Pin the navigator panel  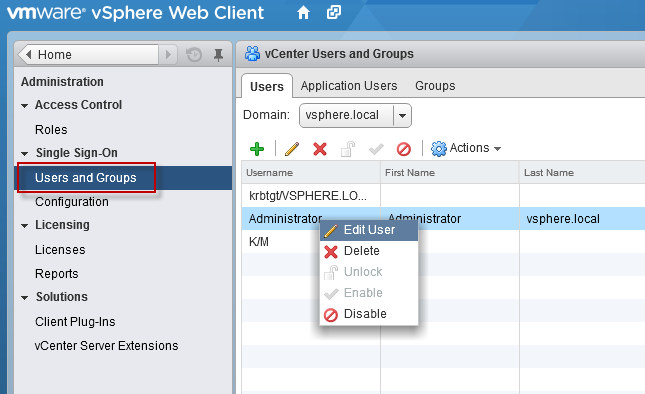pos(218,55)
